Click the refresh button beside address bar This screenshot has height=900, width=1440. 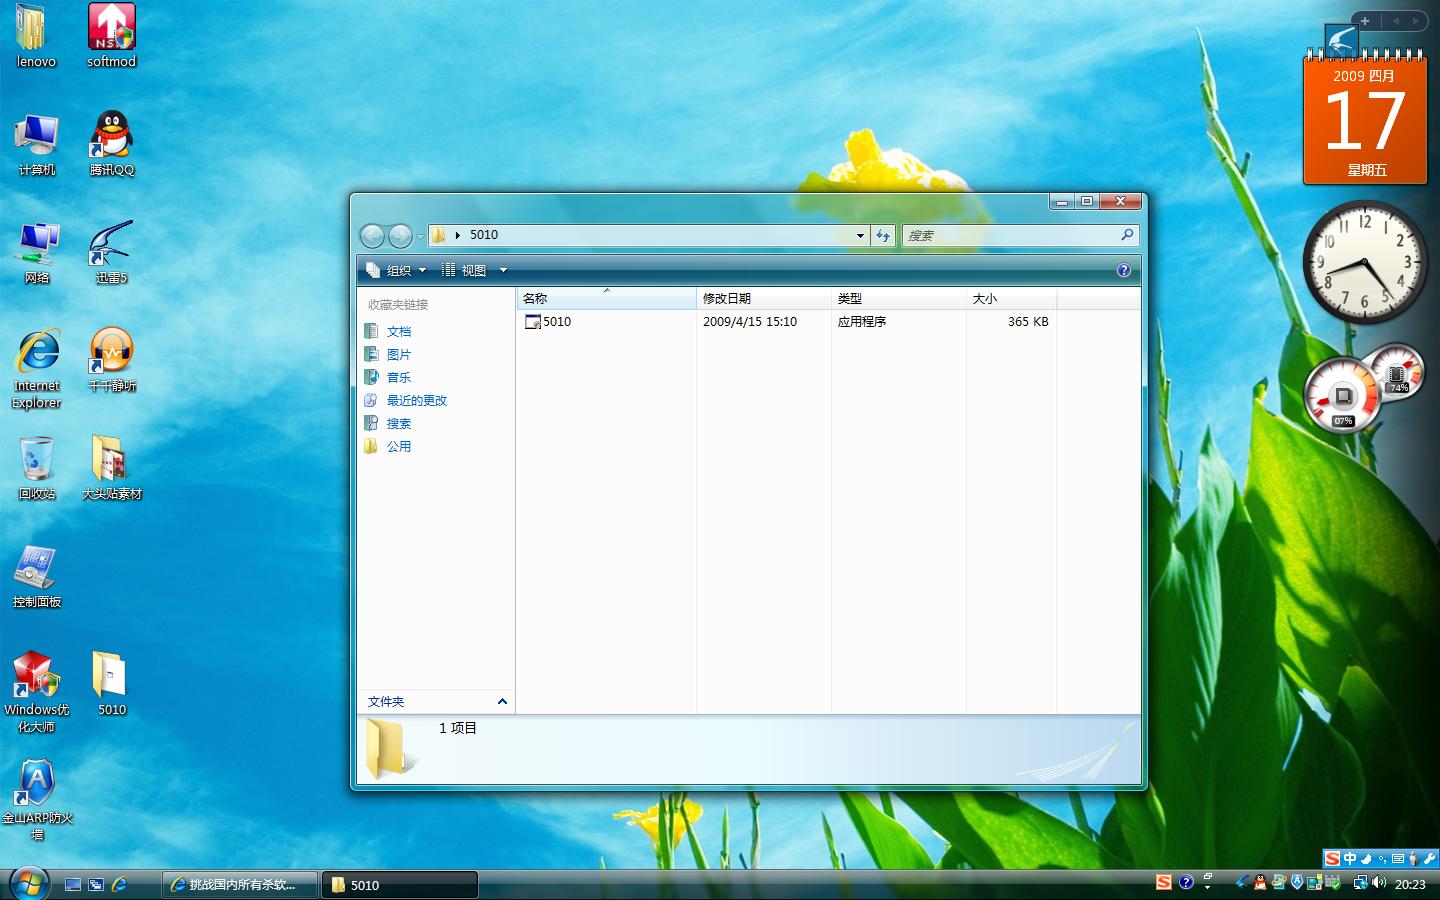[x=883, y=235]
